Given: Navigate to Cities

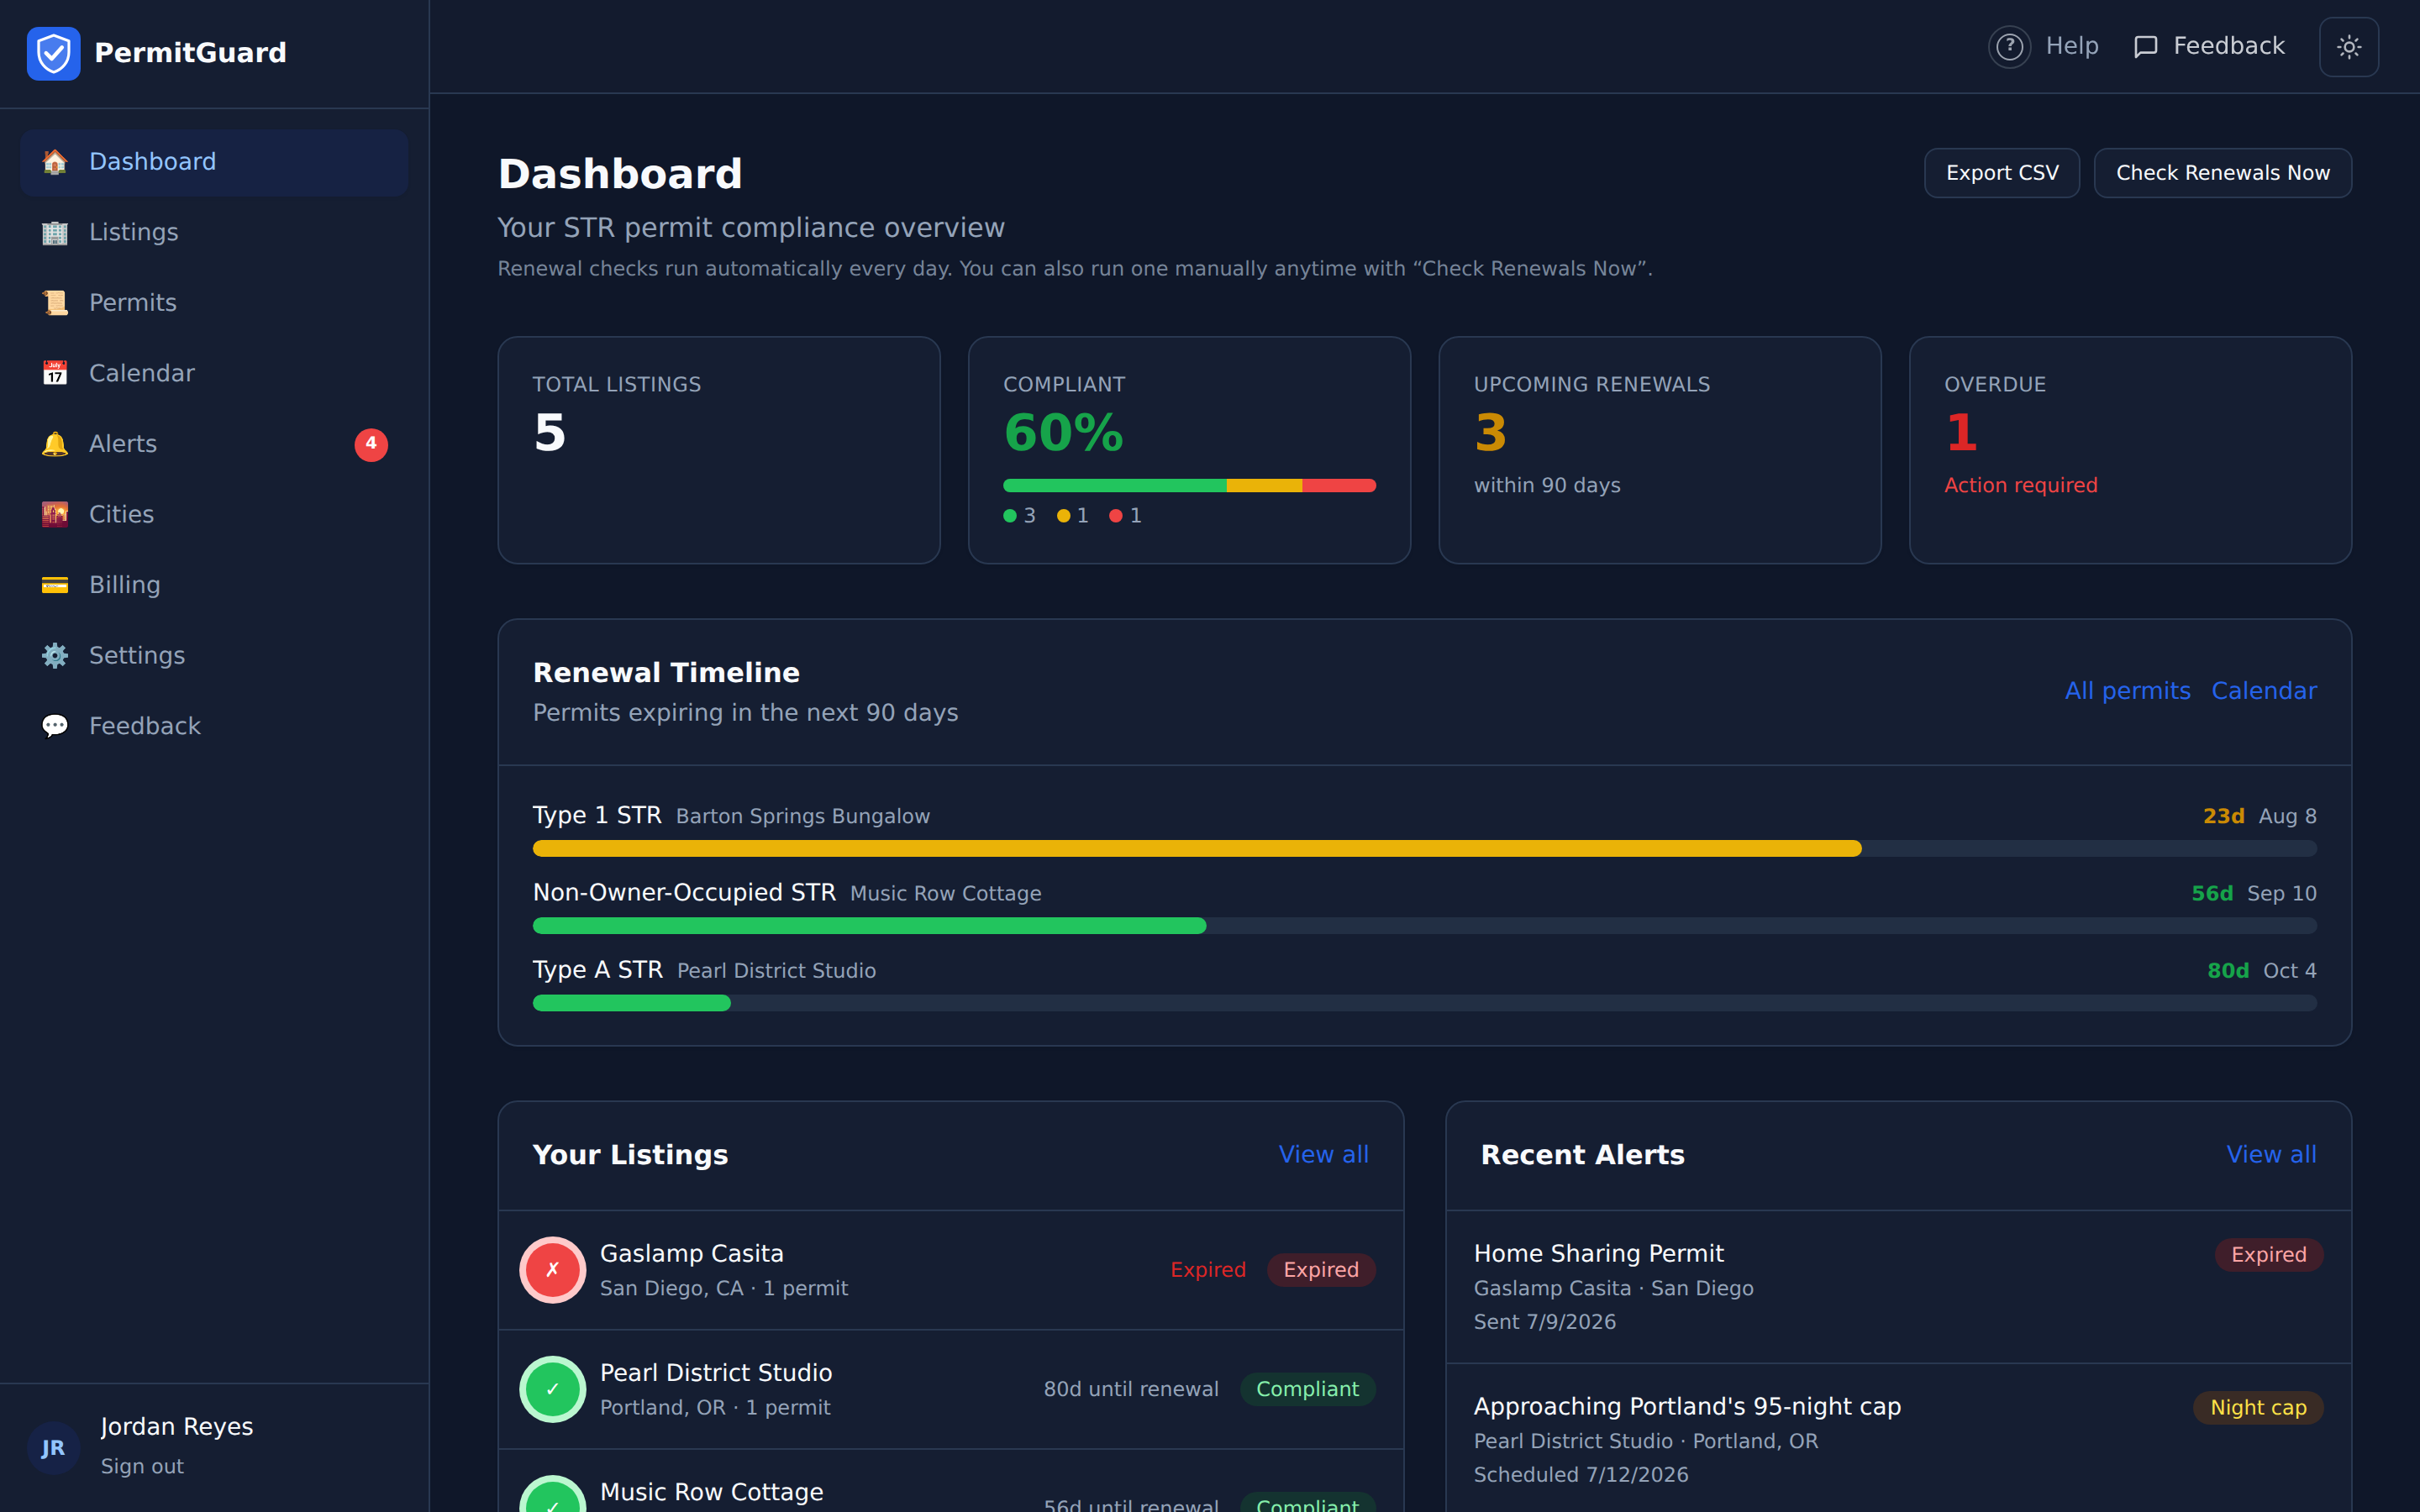Looking at the screenshot, I should click(x=214, y=514).
